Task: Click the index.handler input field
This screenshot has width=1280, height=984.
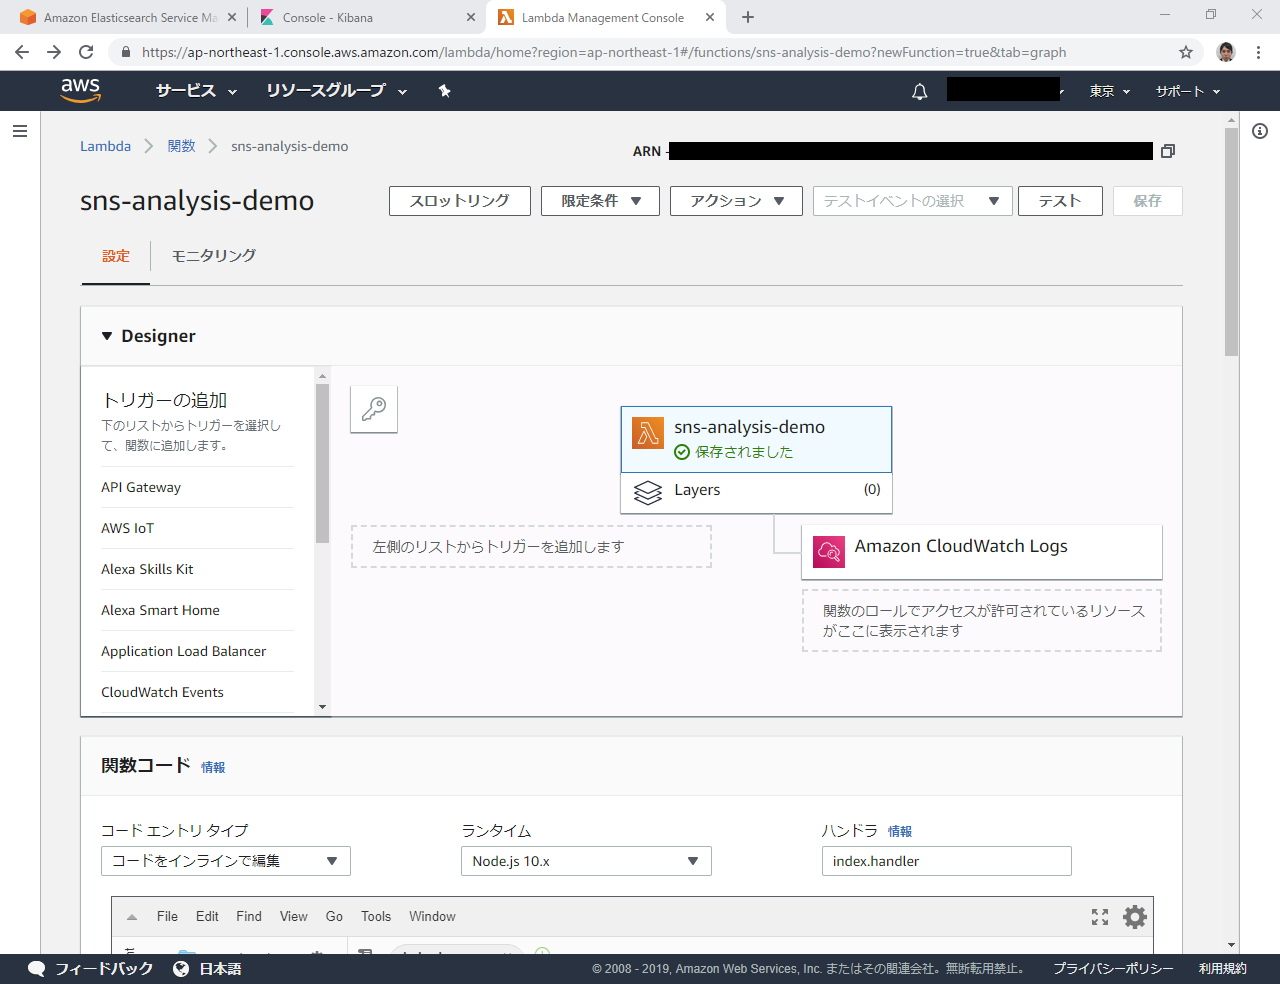Action: tap(945, 861)
